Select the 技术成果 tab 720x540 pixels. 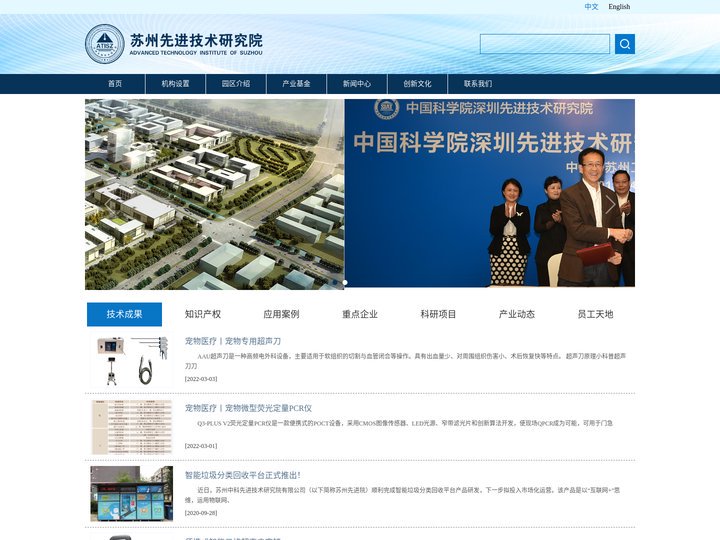coord(124,314)
